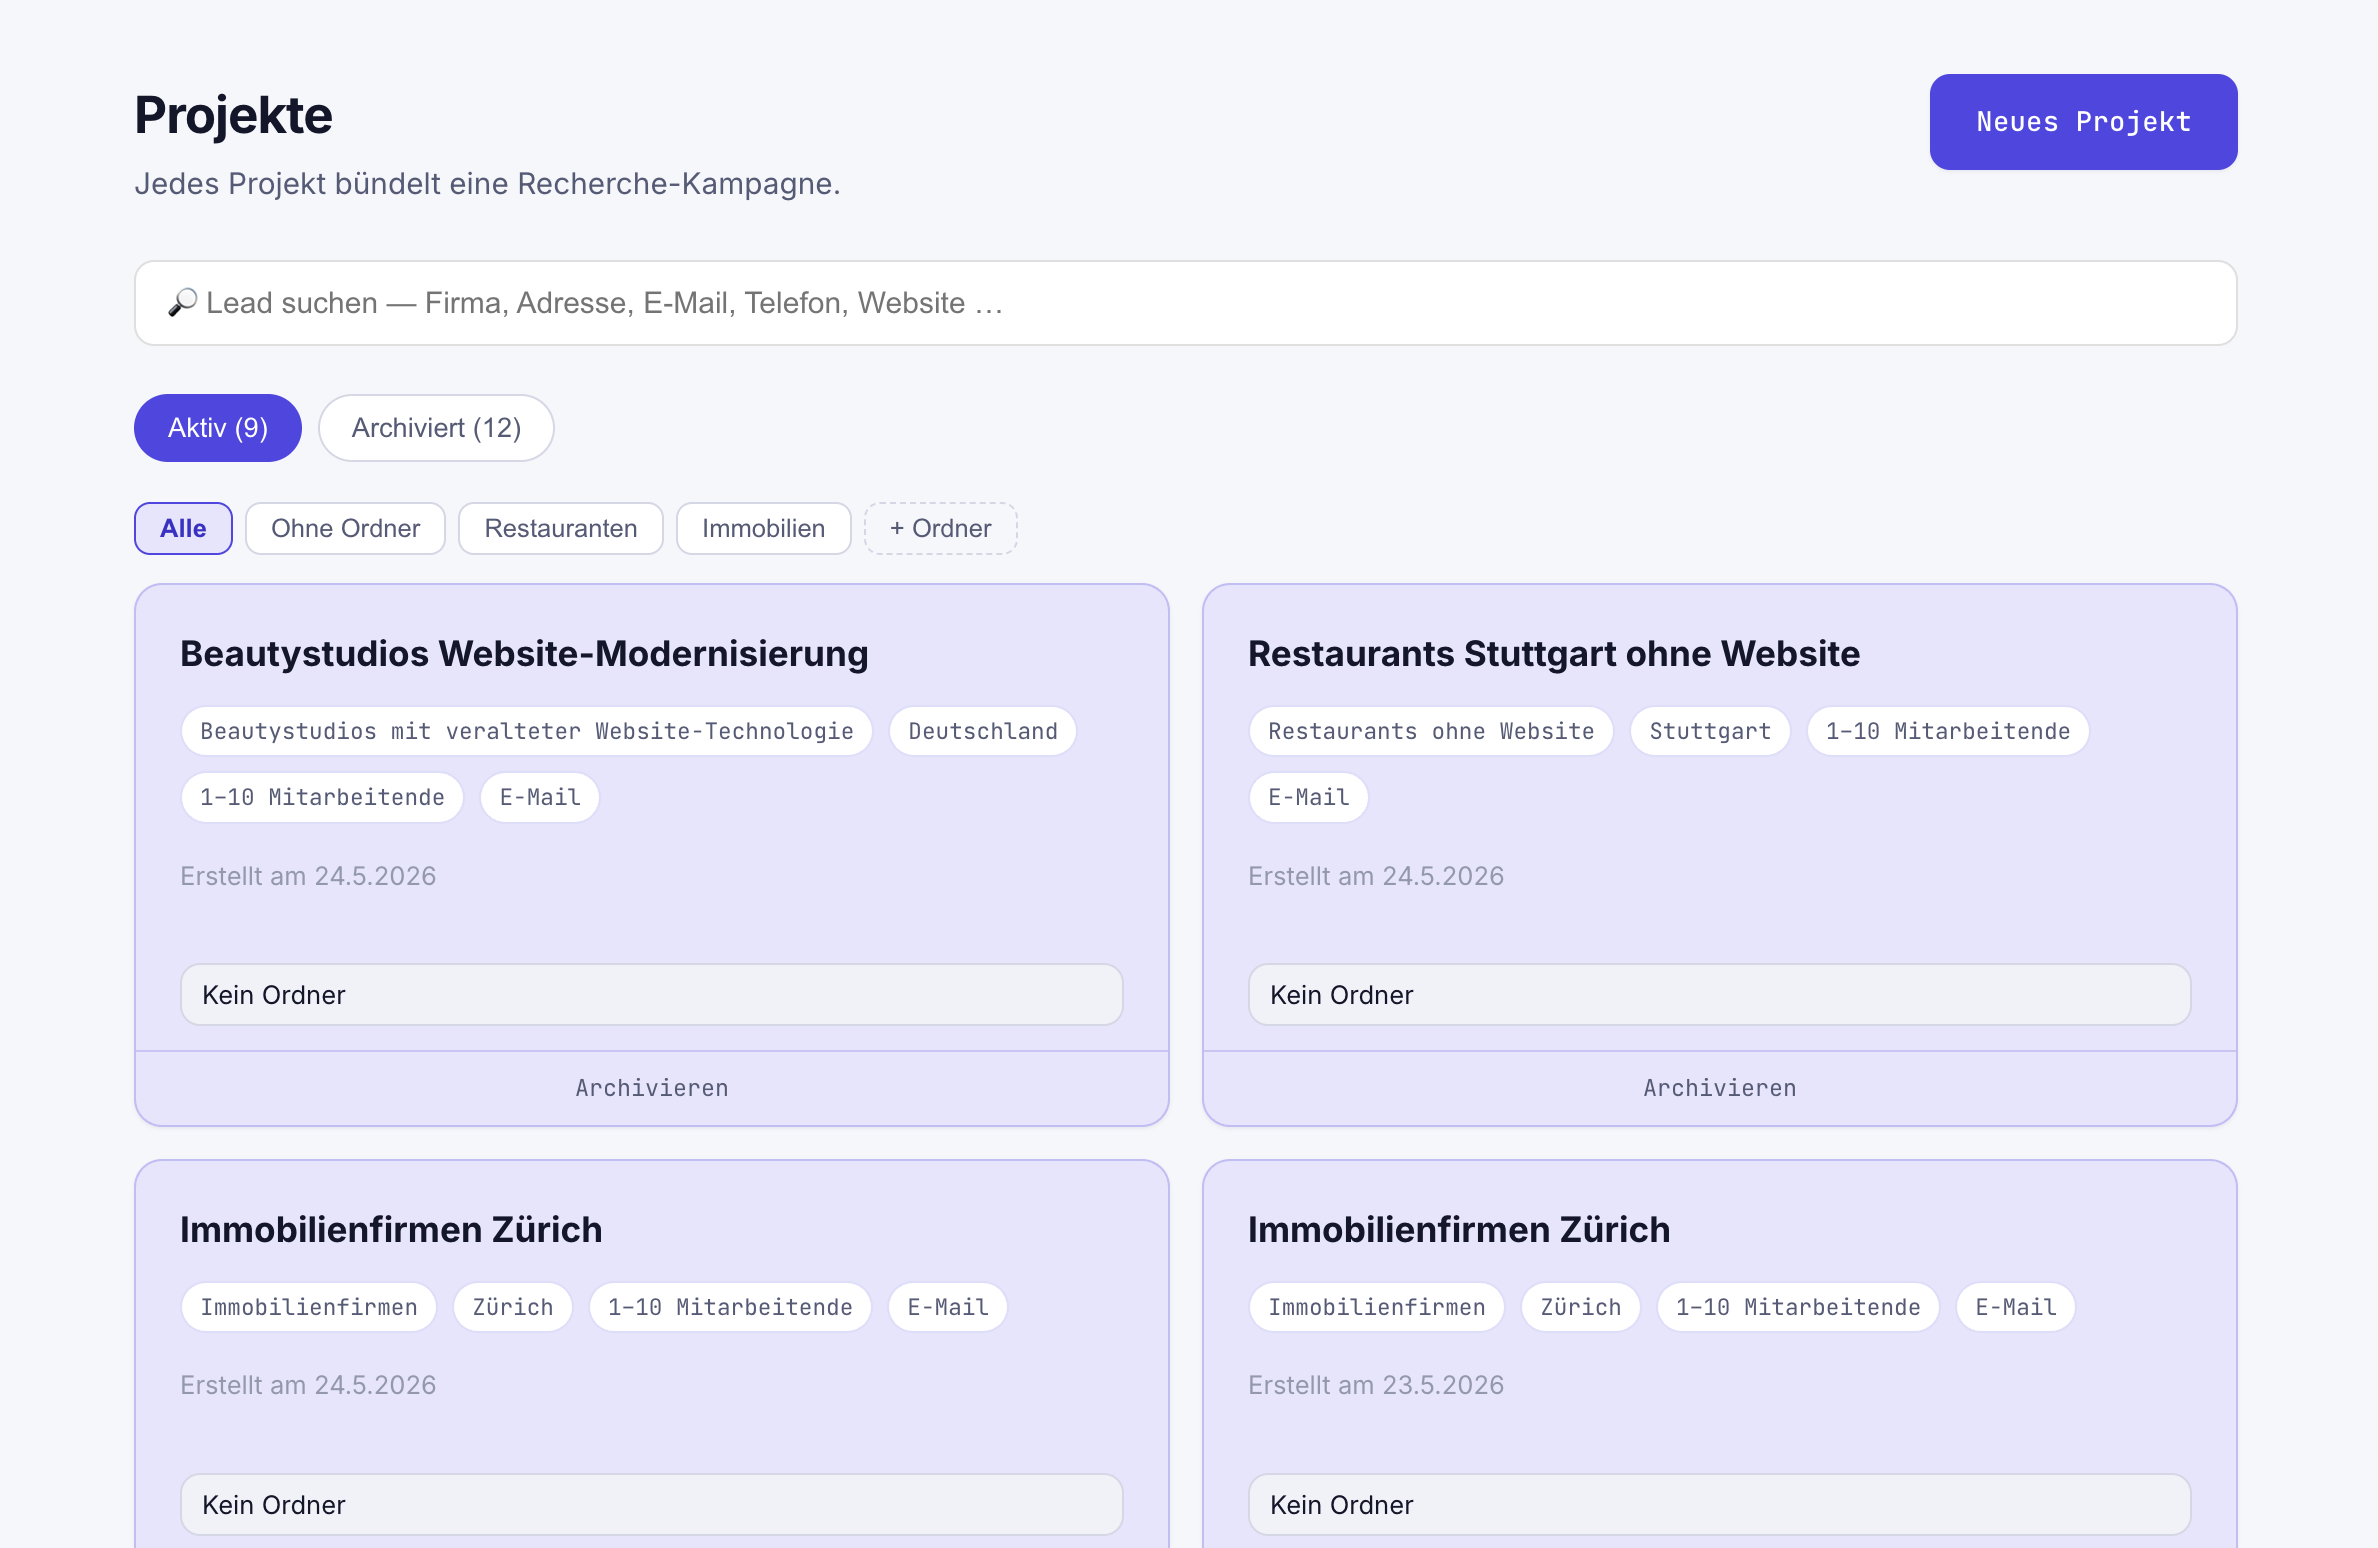
Task: Click the '1–10 Mitarbeitende' tag in the Beautystudios card
Action: click(322, 797)
